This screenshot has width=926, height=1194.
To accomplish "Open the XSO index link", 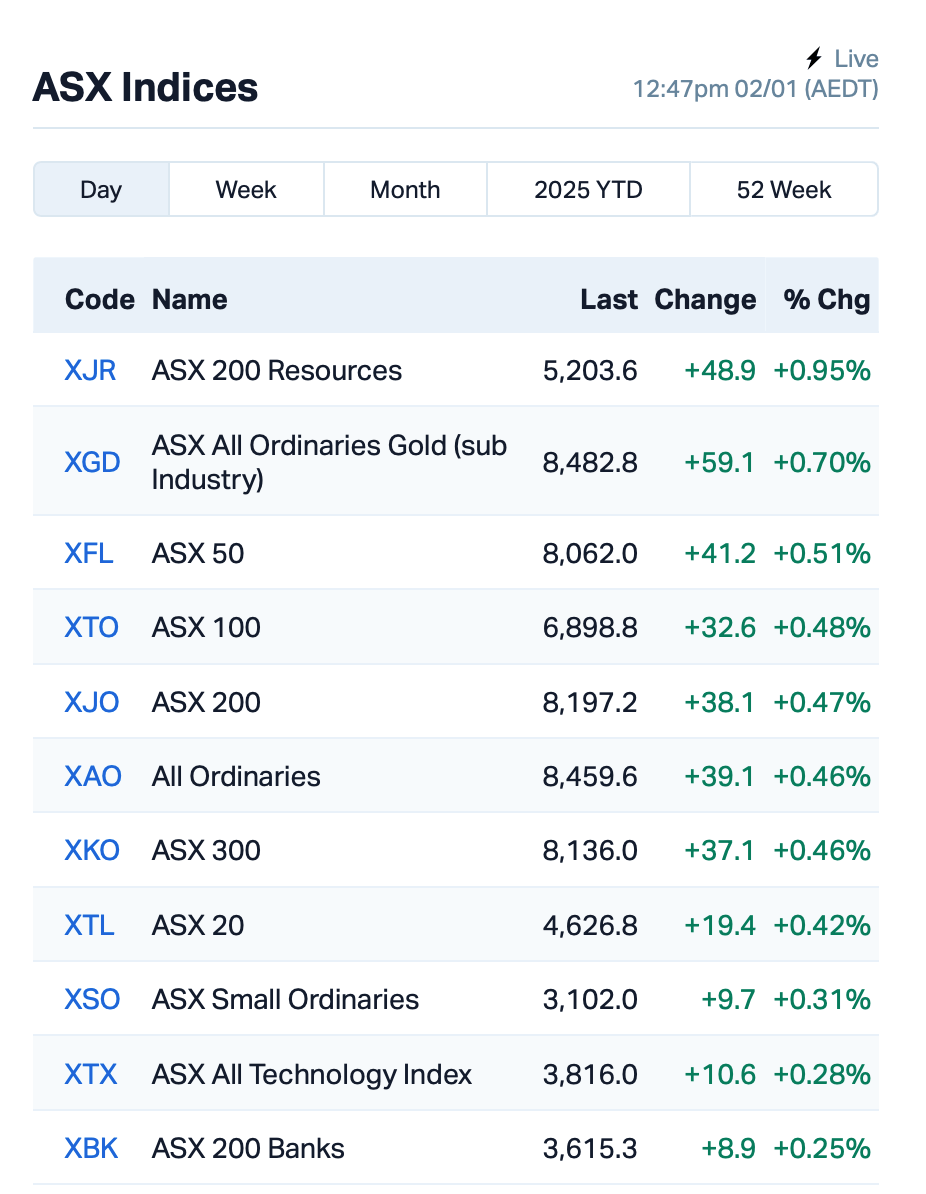I will (92, 999).
